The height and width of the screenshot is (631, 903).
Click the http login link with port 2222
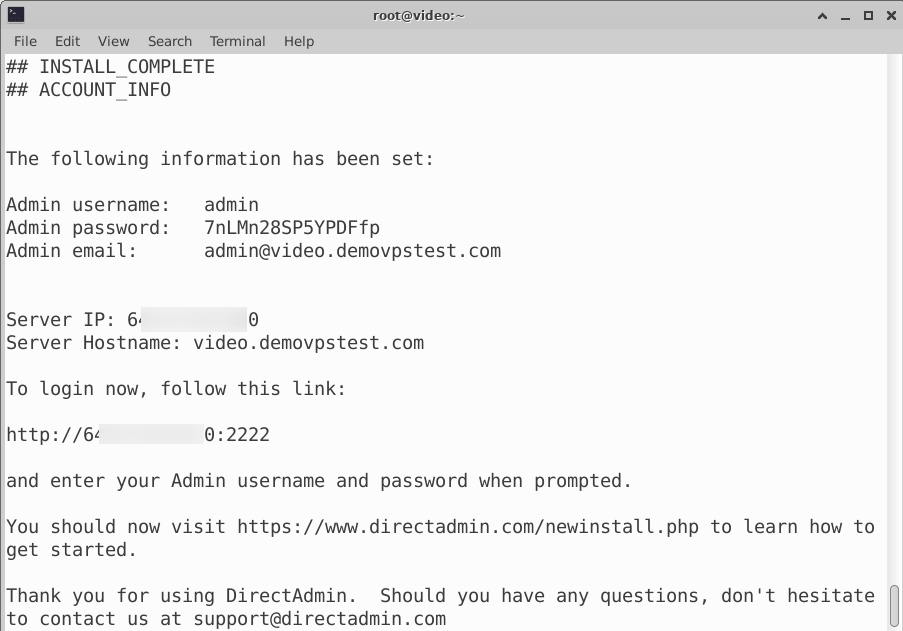(138, 435)
